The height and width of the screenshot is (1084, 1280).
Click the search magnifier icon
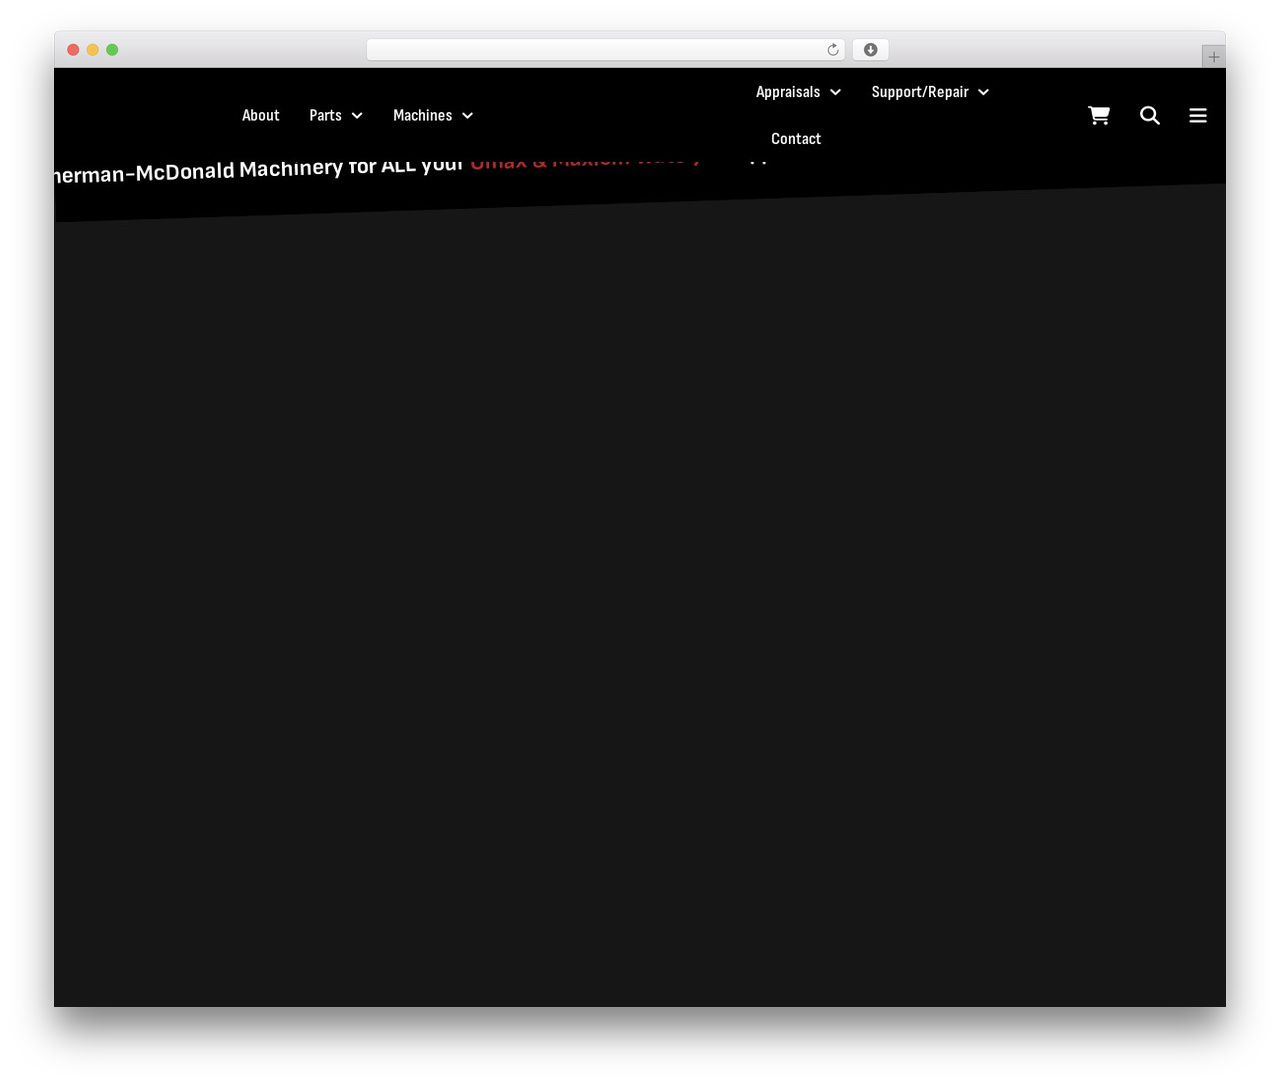click(x=1150, y=116)
